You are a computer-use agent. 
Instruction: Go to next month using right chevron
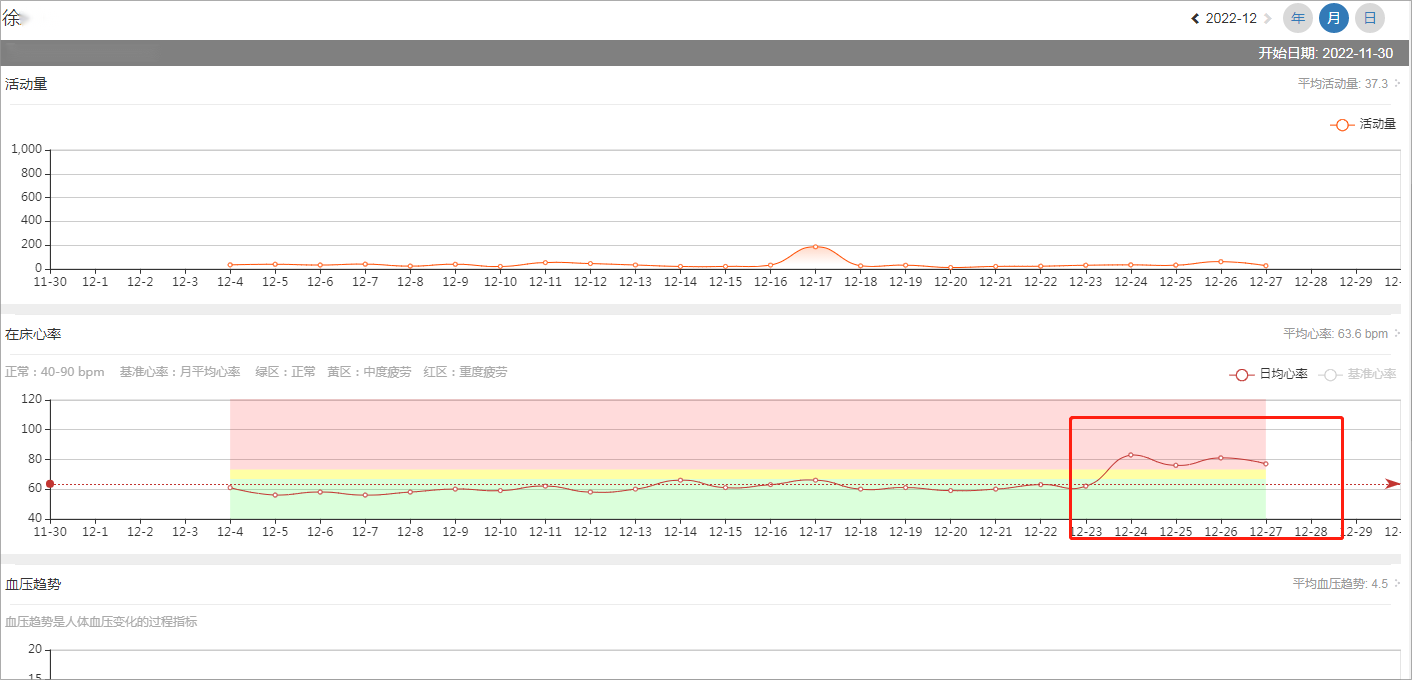point(1268,19)
